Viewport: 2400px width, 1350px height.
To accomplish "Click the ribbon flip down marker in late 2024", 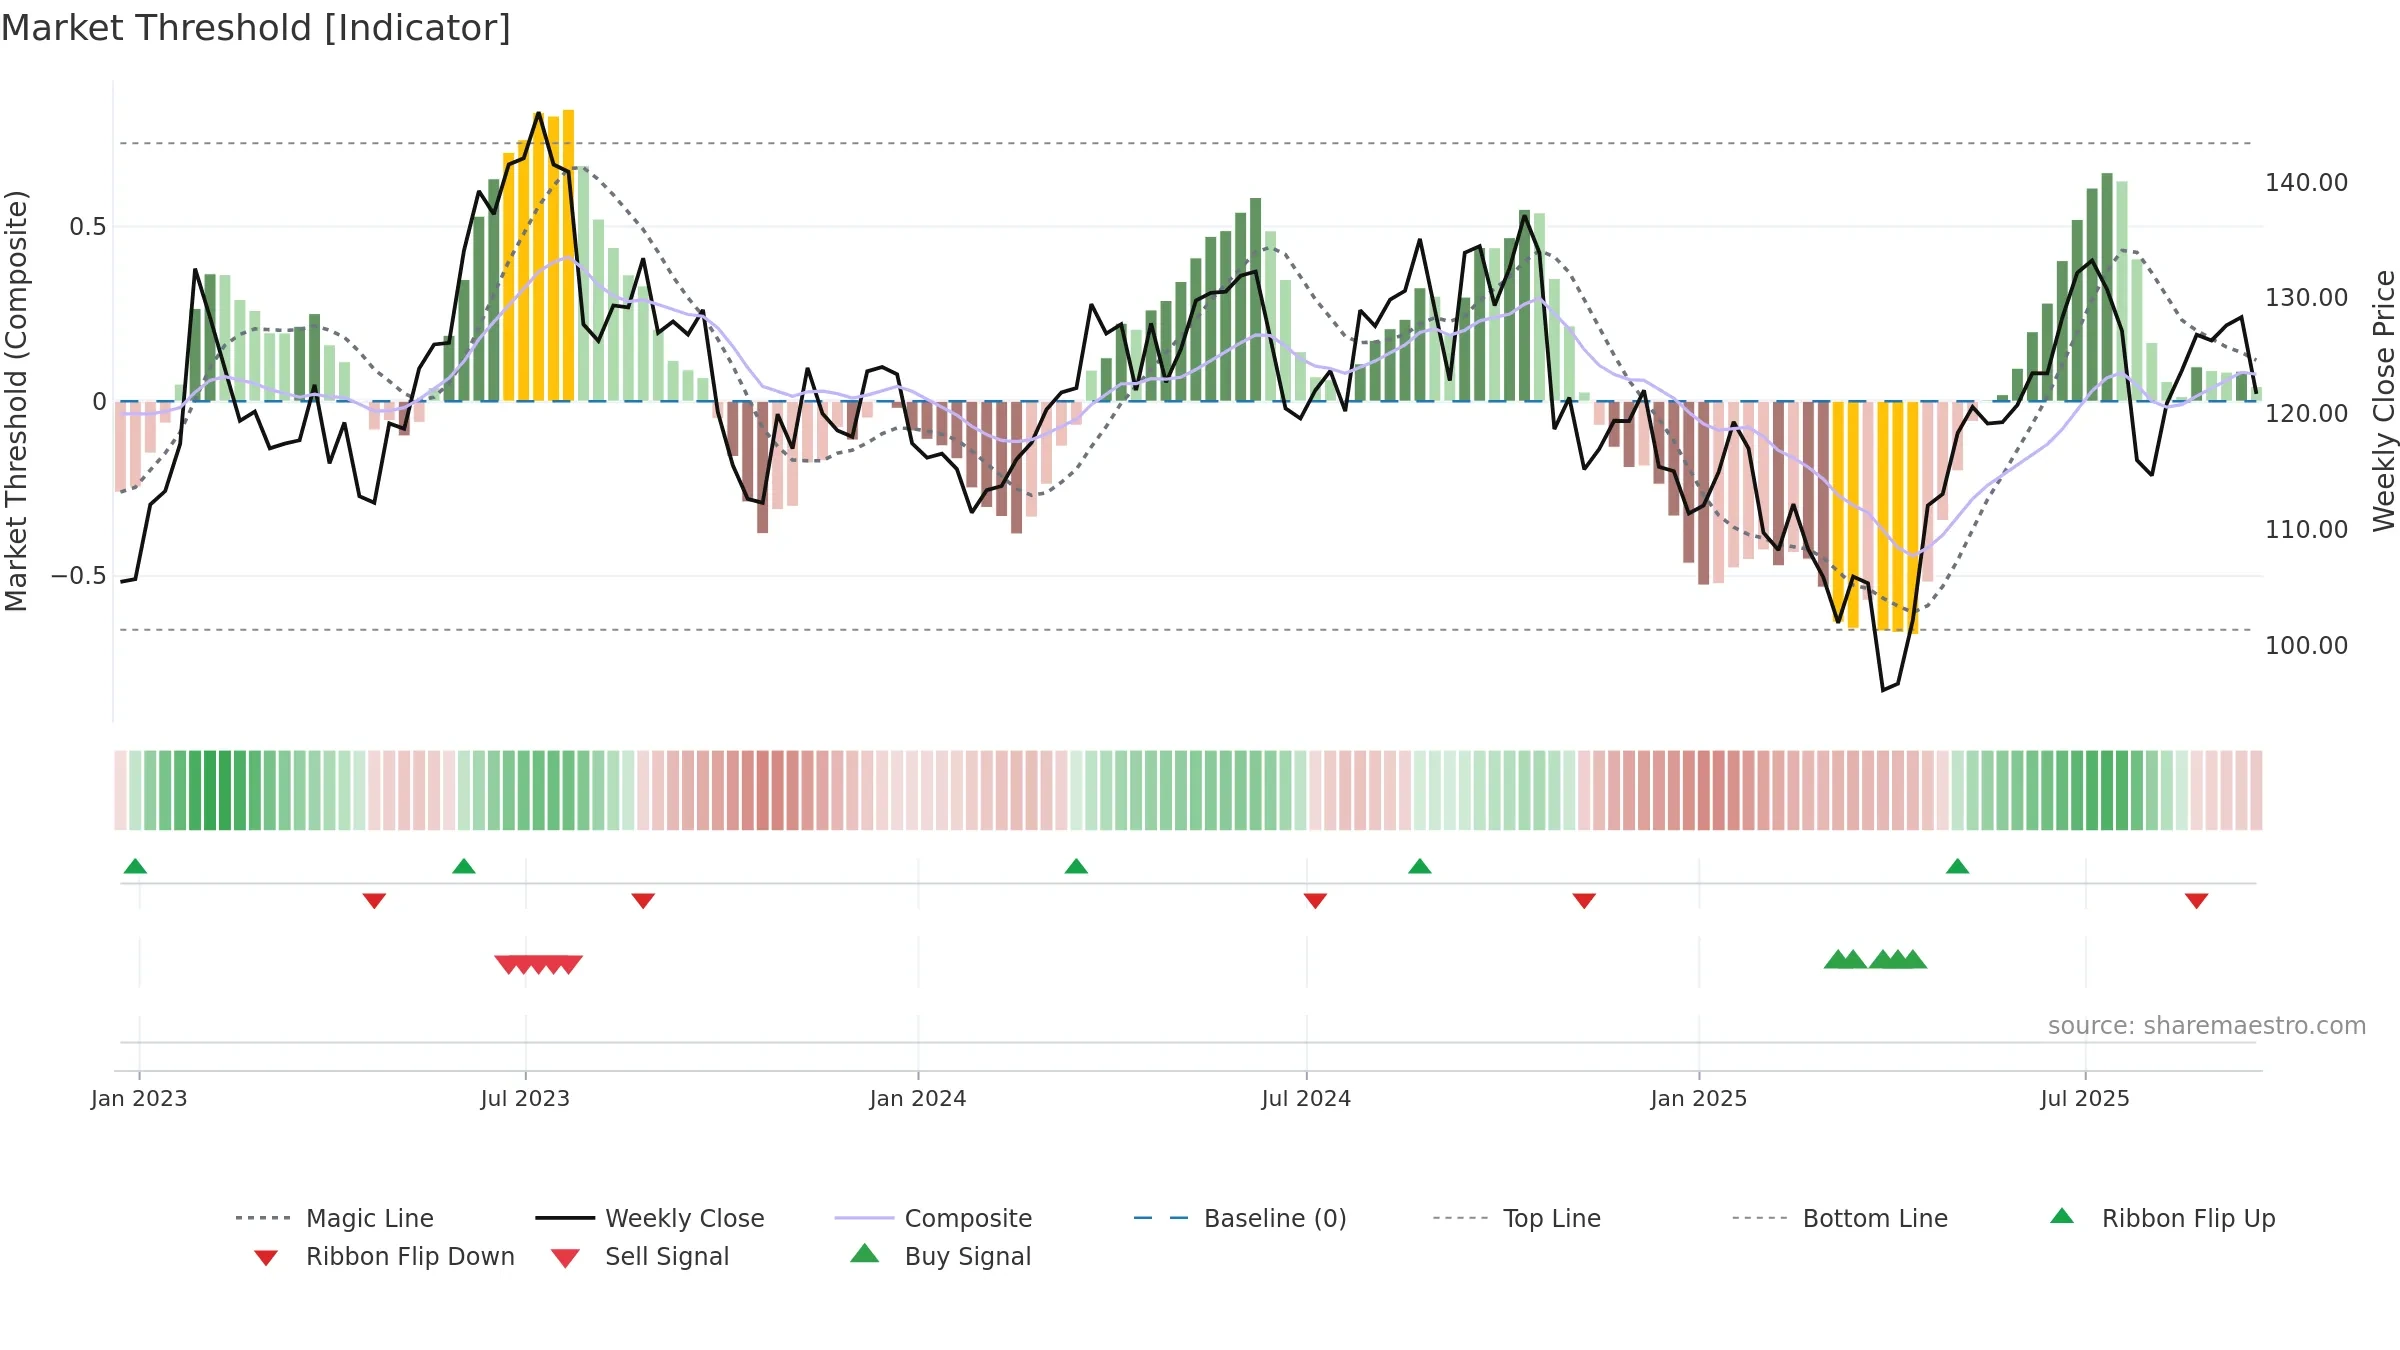I will 1584,901.
